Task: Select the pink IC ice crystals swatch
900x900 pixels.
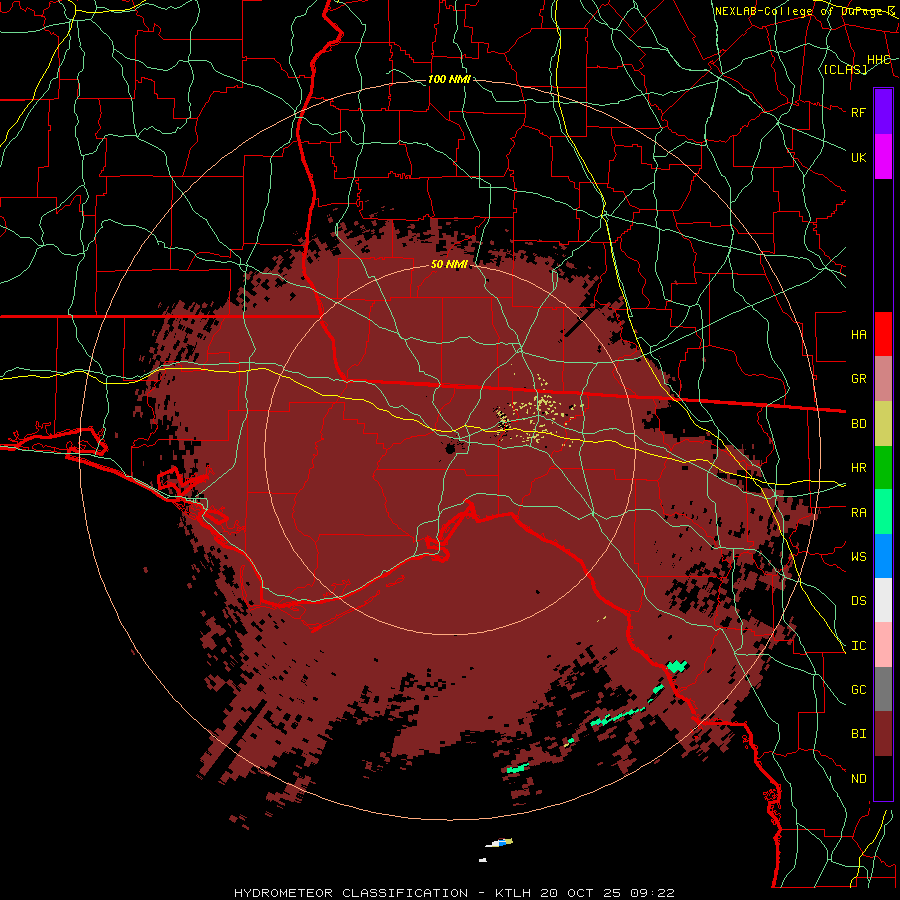Action: [x=883, y=645]
